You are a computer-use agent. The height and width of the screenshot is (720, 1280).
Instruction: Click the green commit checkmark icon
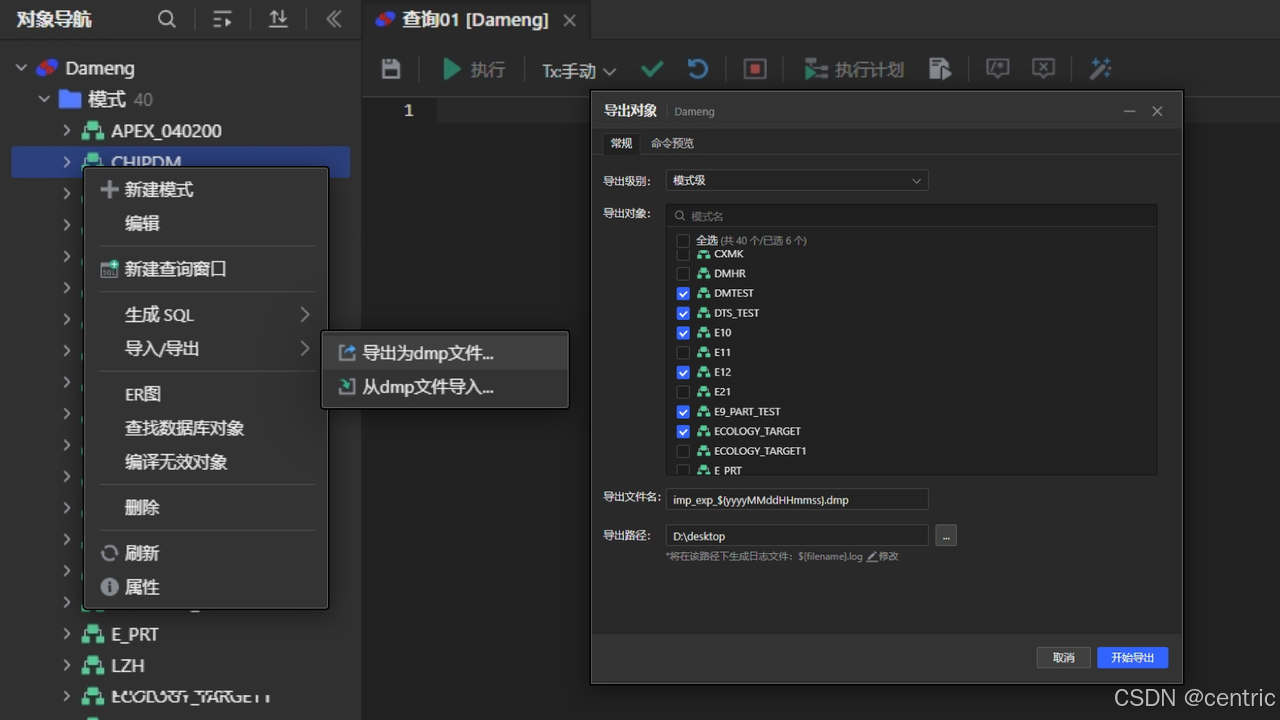click(652, 69)
